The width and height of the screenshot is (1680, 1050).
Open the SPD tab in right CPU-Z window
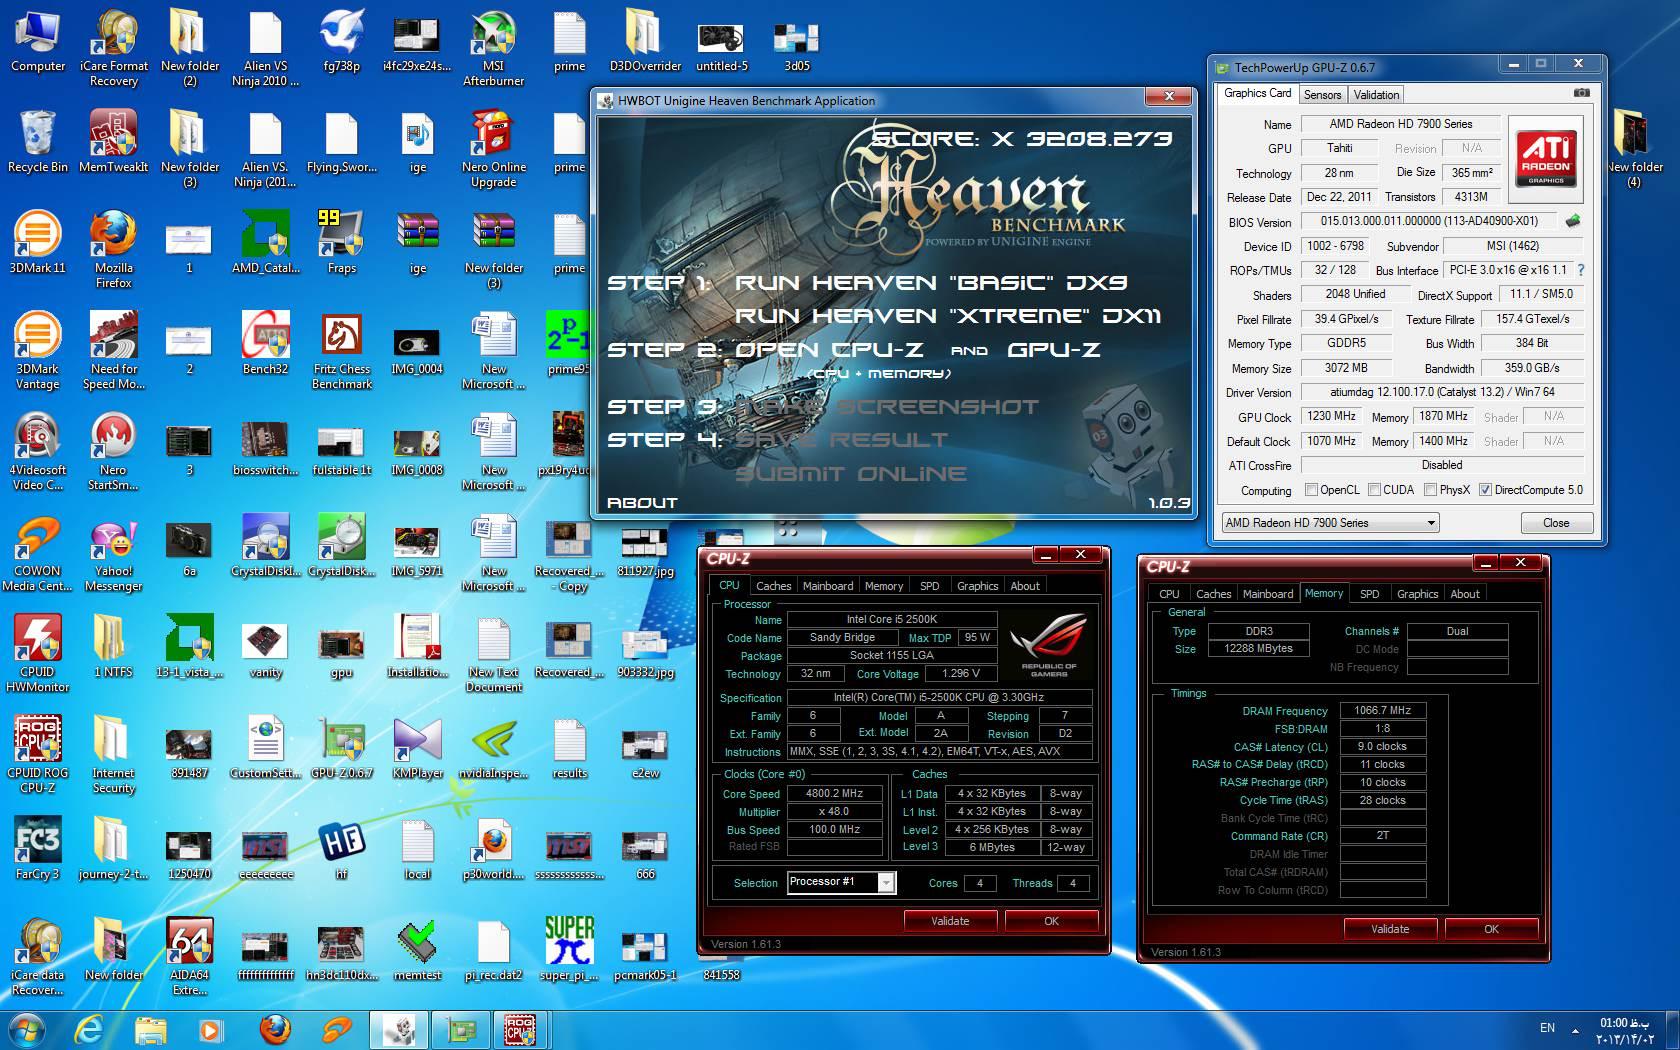[1369, 594]
